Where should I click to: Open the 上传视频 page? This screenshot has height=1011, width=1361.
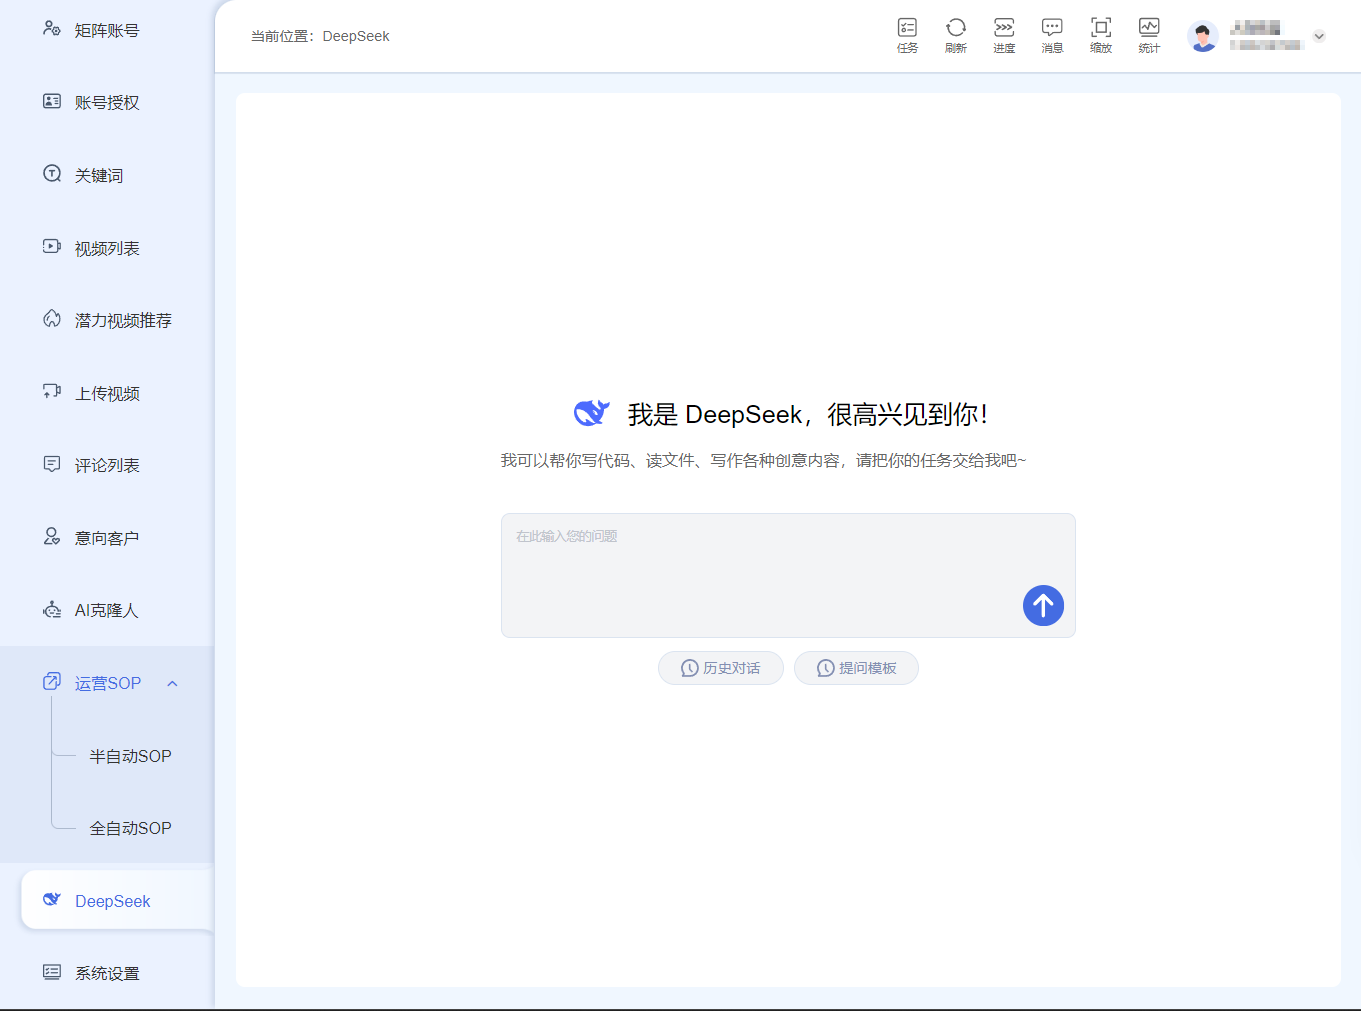[x=107, y=393]
